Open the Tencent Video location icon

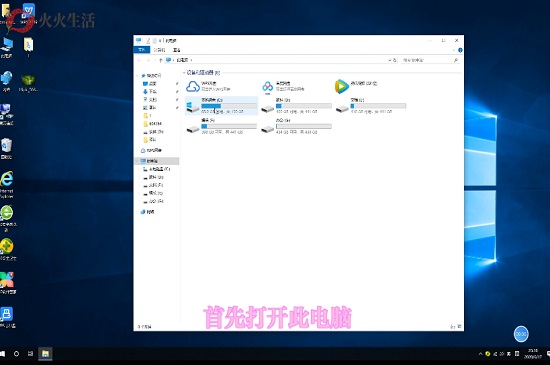(x=341, y=86)
